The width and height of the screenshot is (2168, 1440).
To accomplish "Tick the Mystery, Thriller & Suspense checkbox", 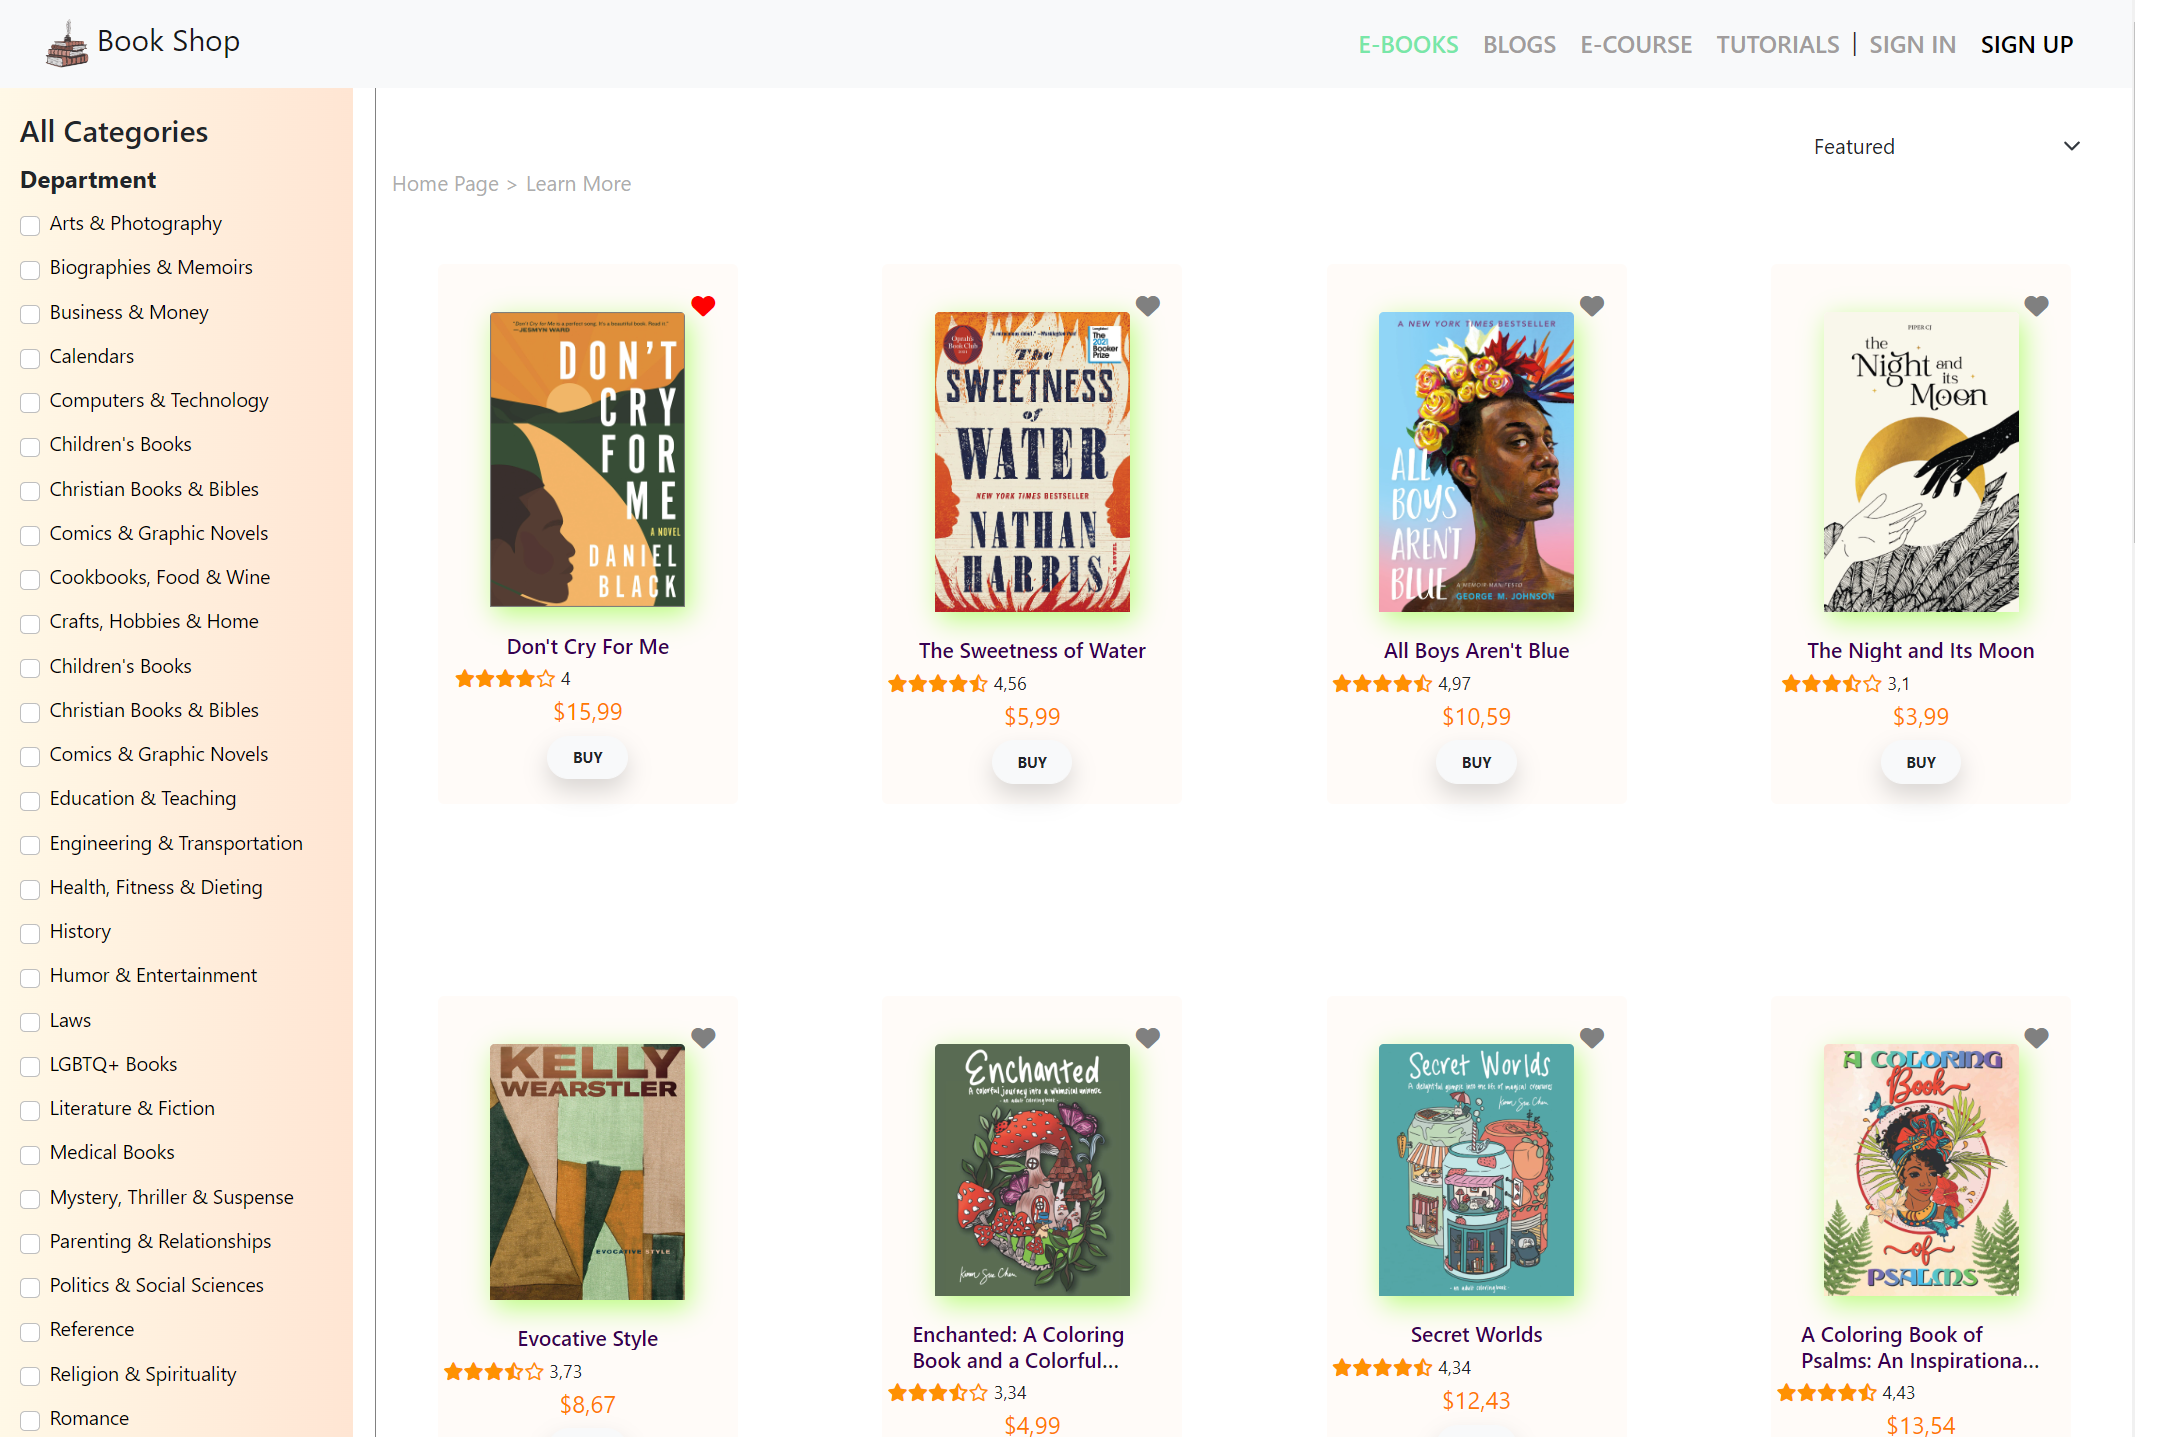I will (31, 1198).
